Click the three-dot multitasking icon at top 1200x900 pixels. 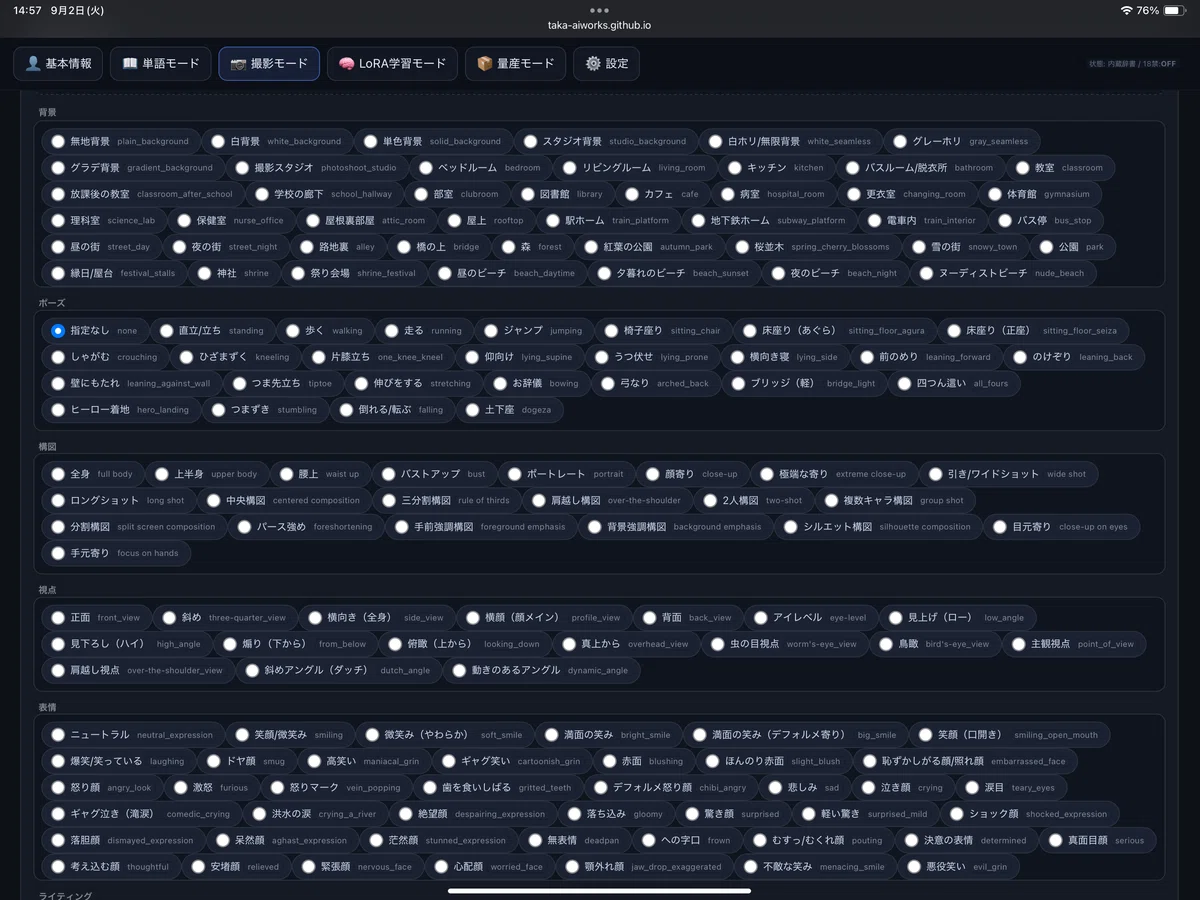point(600,10)
